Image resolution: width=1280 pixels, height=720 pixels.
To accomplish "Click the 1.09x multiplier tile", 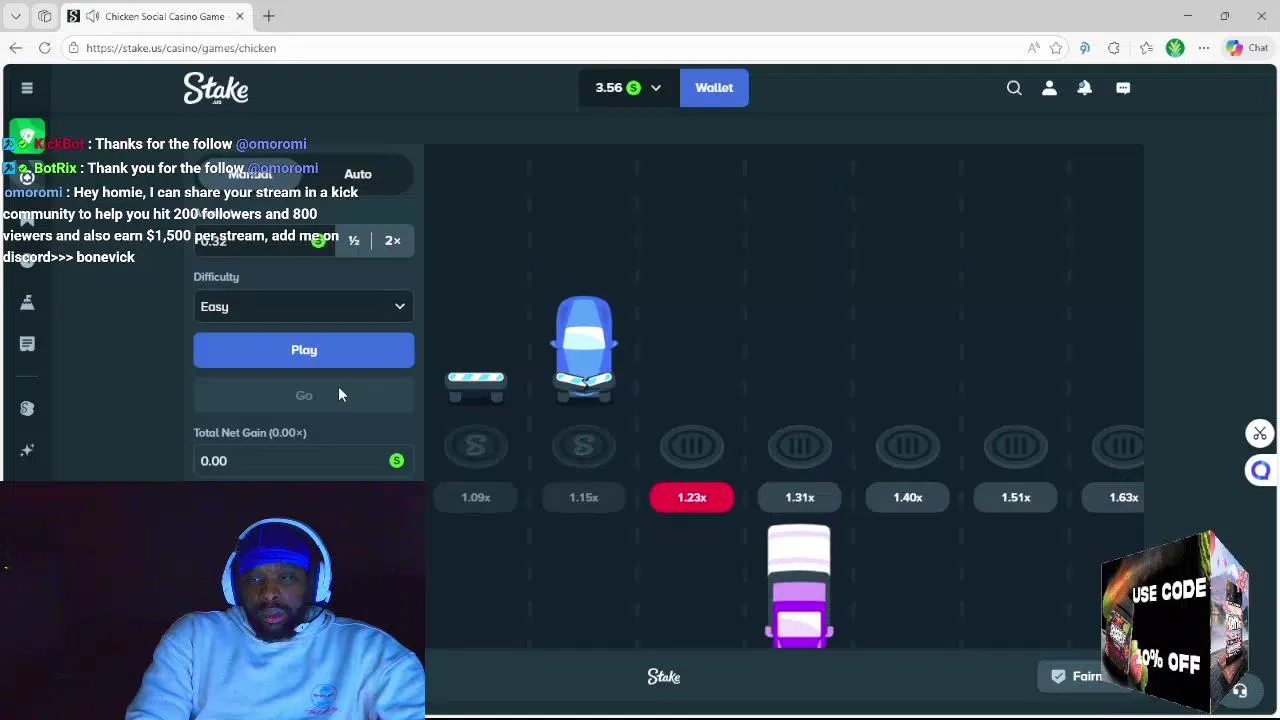I will coord(476,497).
